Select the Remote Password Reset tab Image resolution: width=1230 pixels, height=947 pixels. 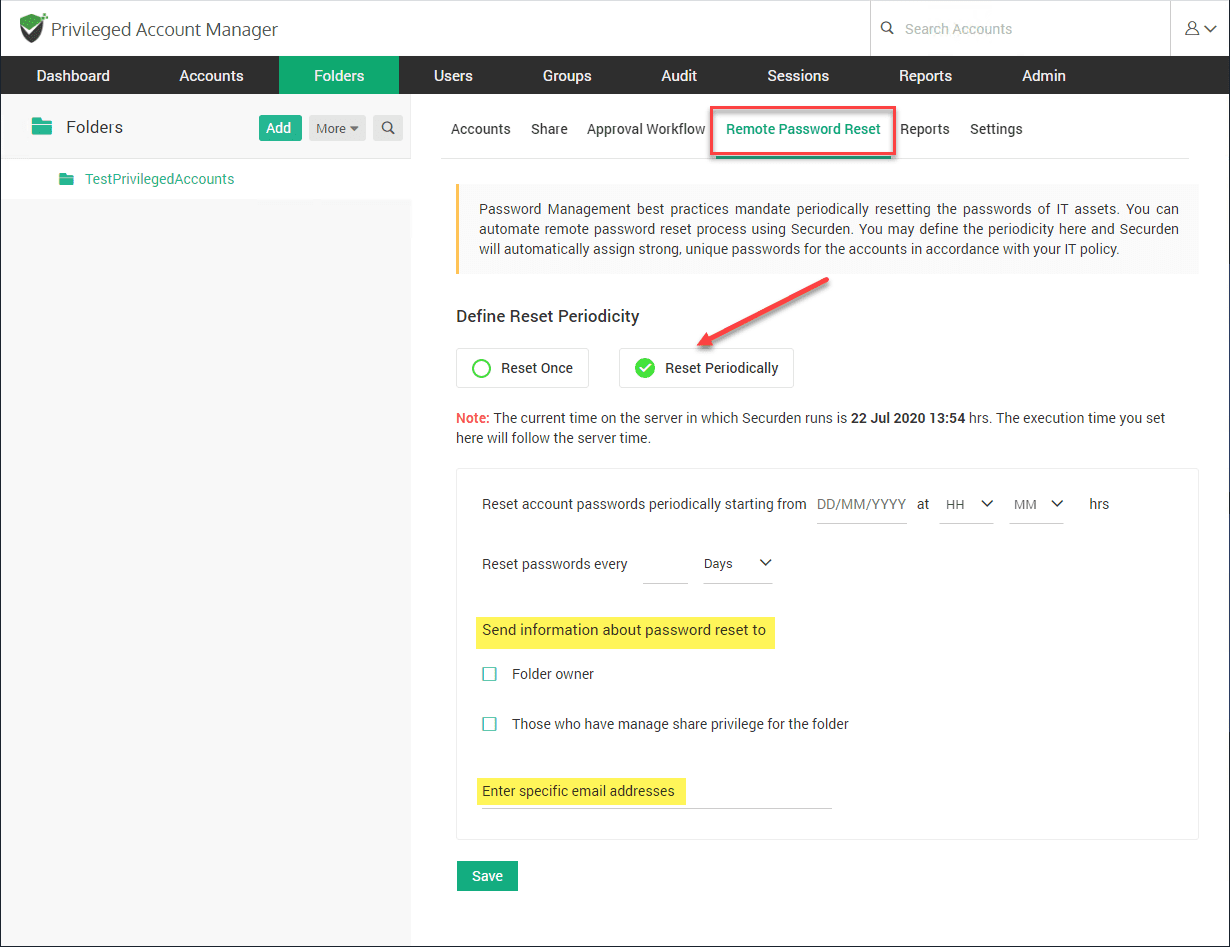pyautogui.click(x=803, y=129)
